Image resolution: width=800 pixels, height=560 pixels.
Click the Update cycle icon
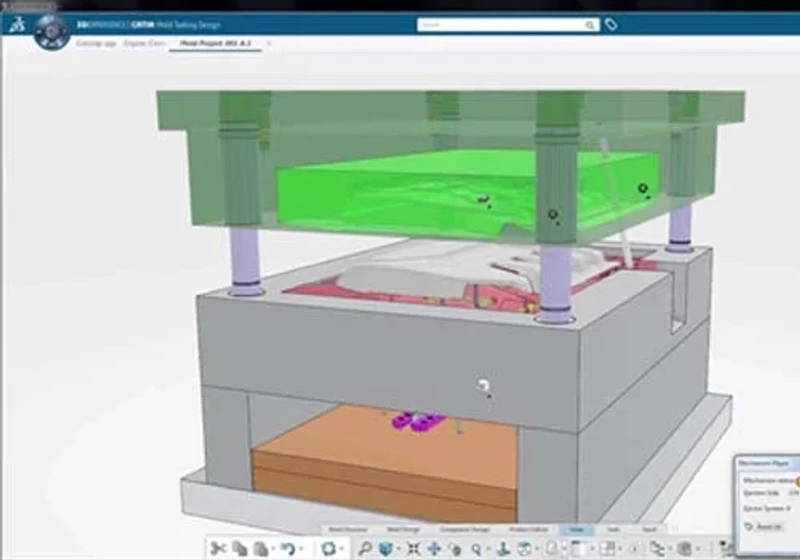point(329,549)
